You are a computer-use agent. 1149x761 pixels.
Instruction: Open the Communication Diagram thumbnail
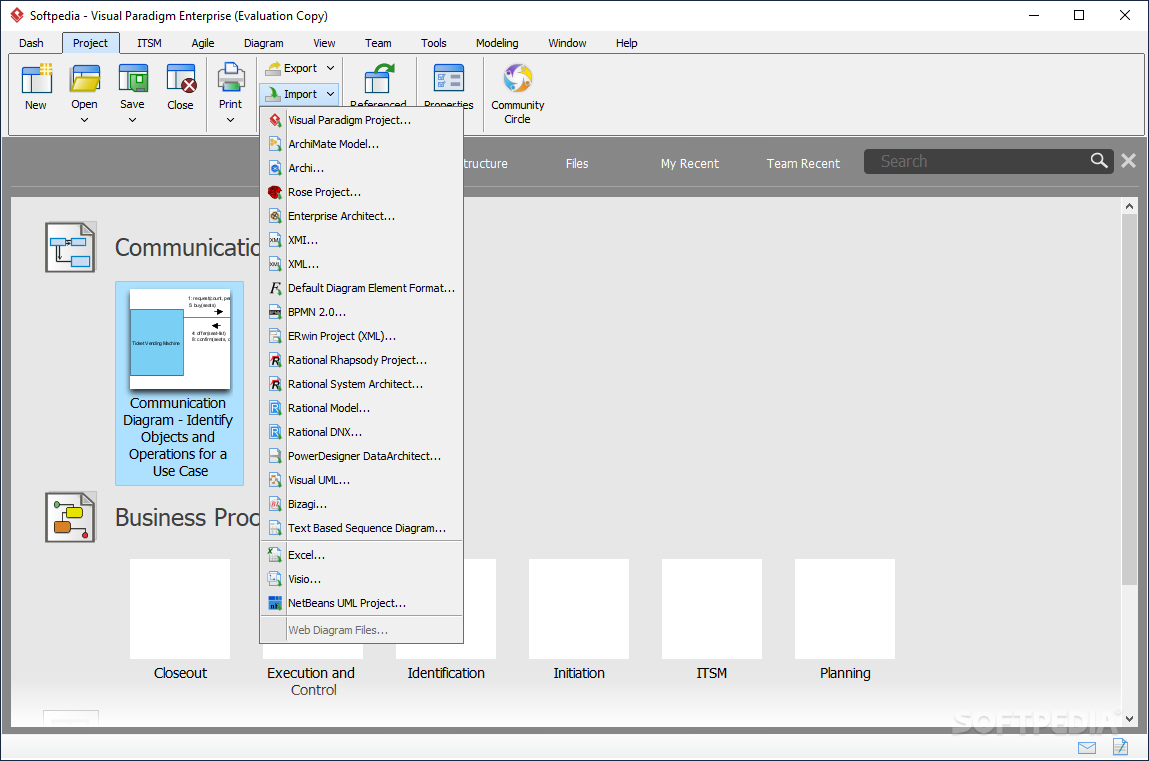(x=180, y=383)
